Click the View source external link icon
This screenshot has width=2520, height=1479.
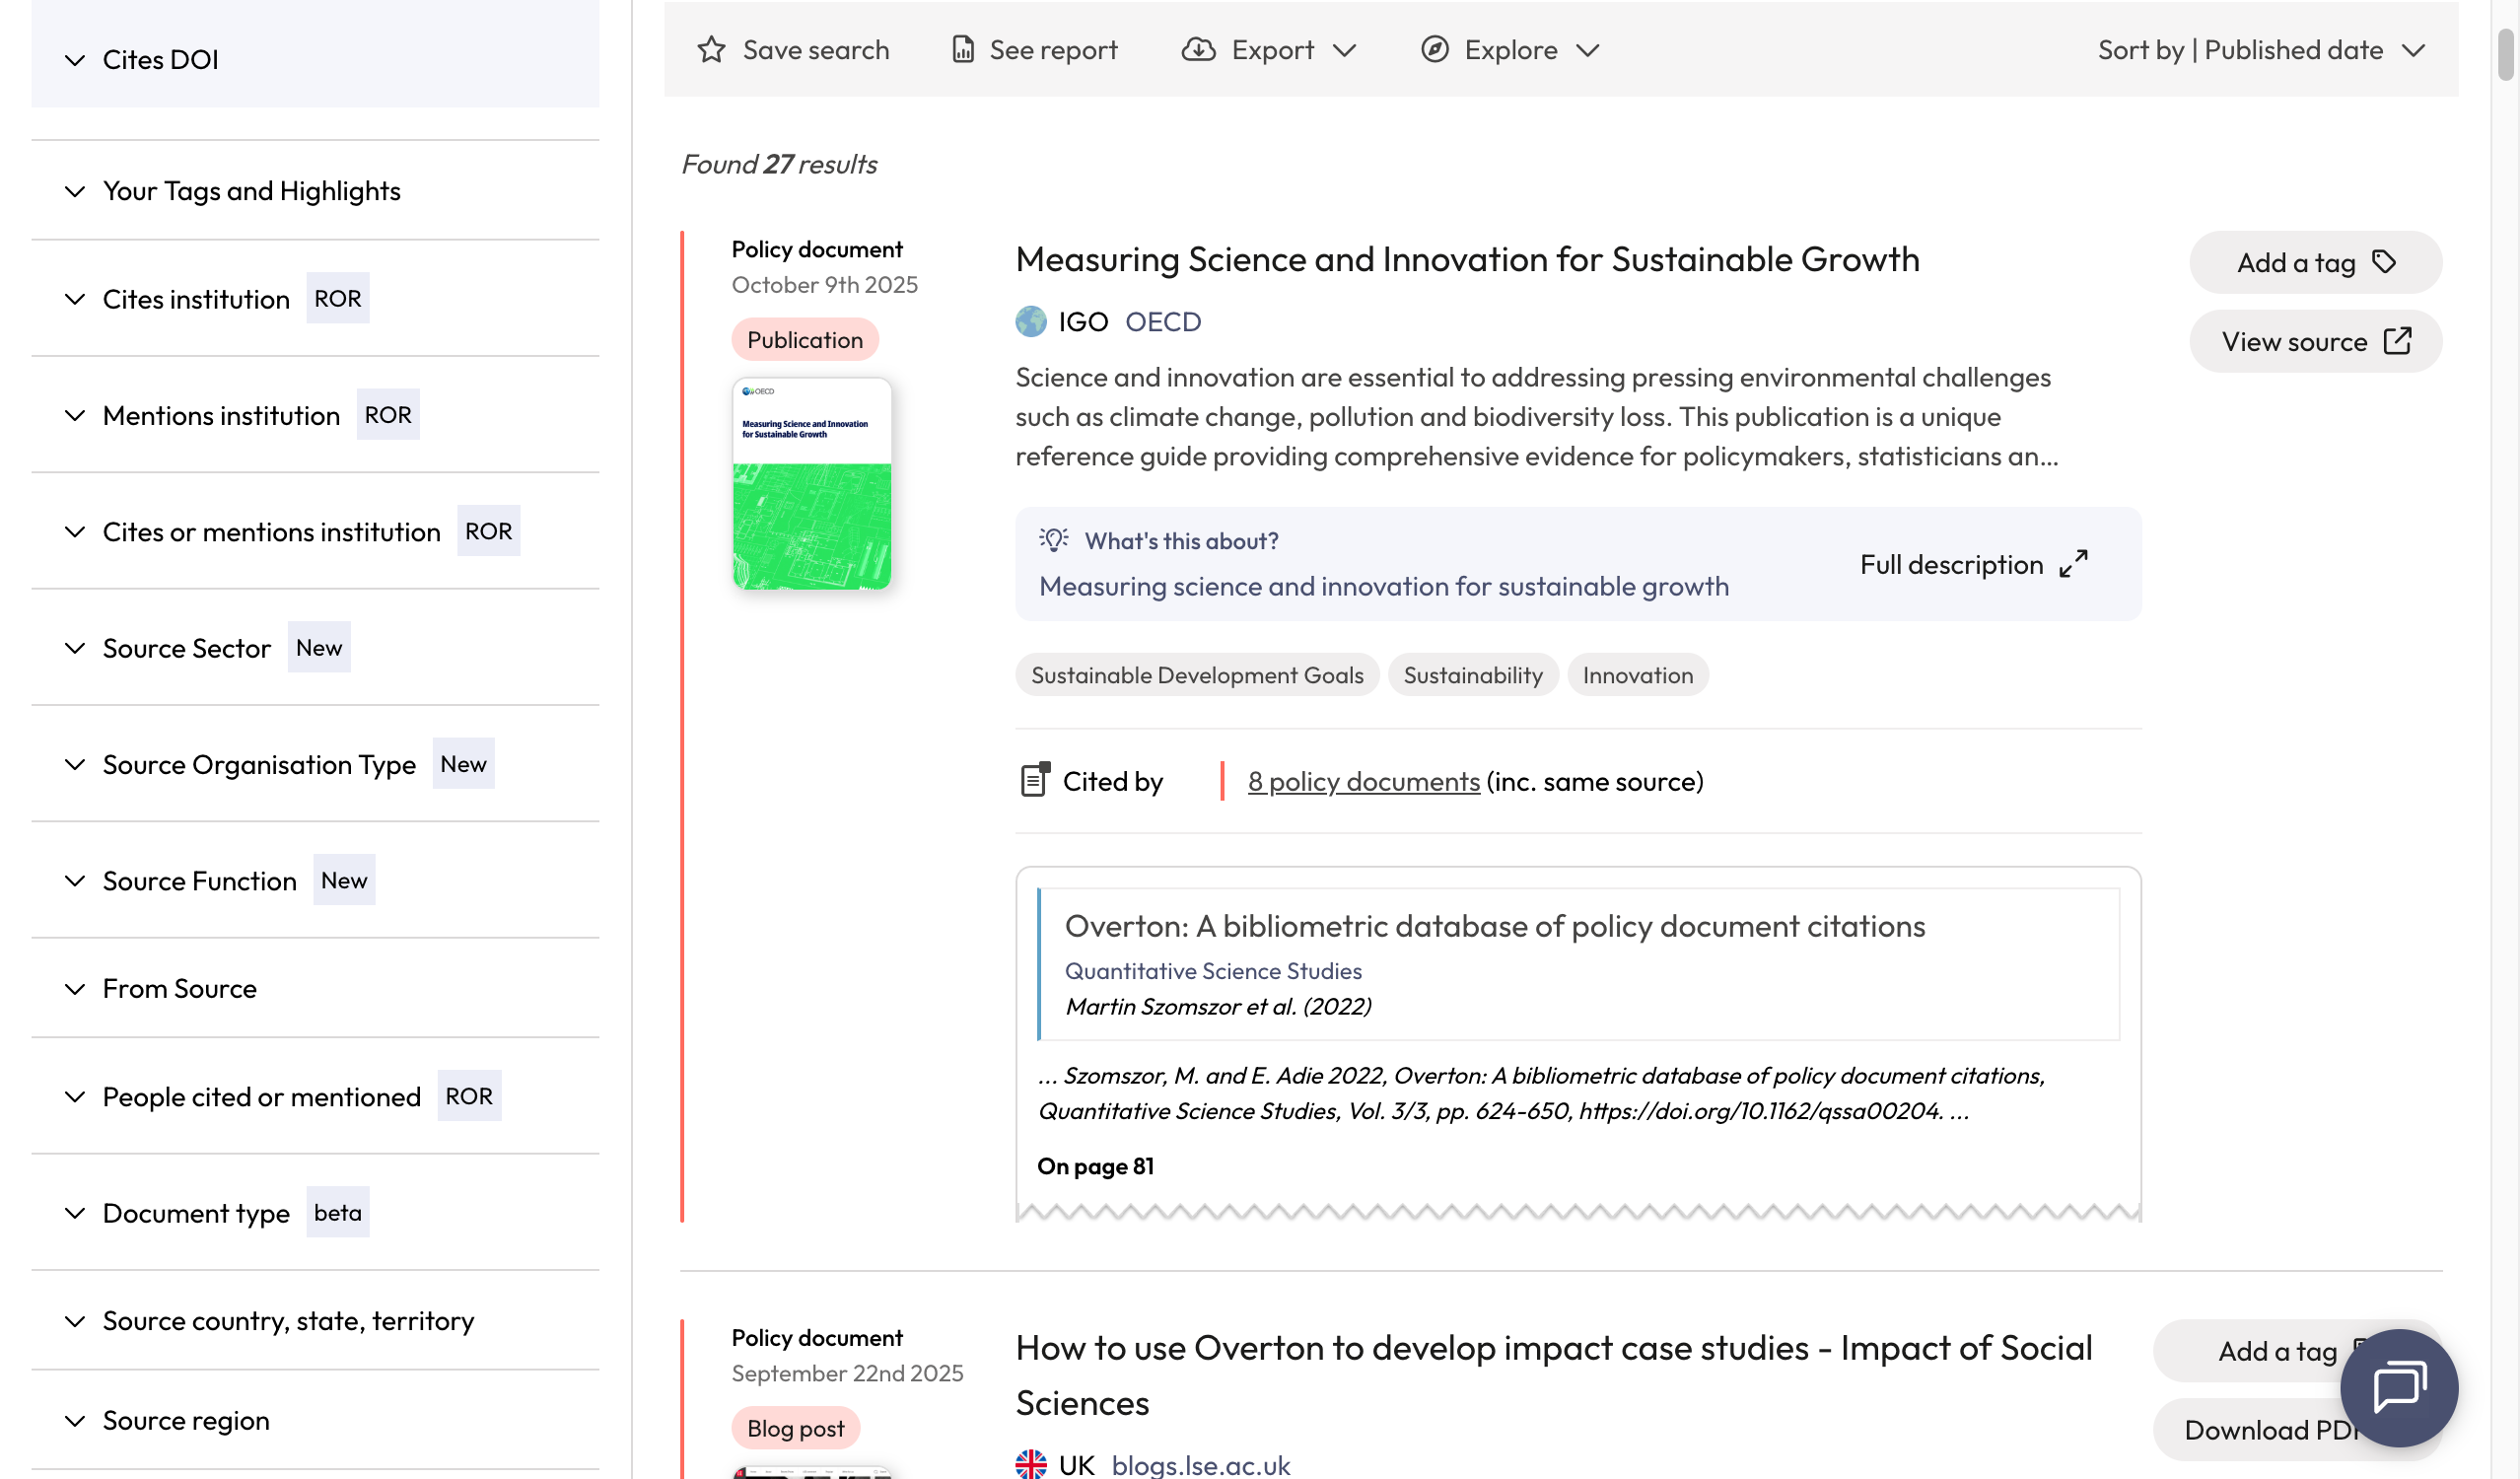click(2398, 341)
